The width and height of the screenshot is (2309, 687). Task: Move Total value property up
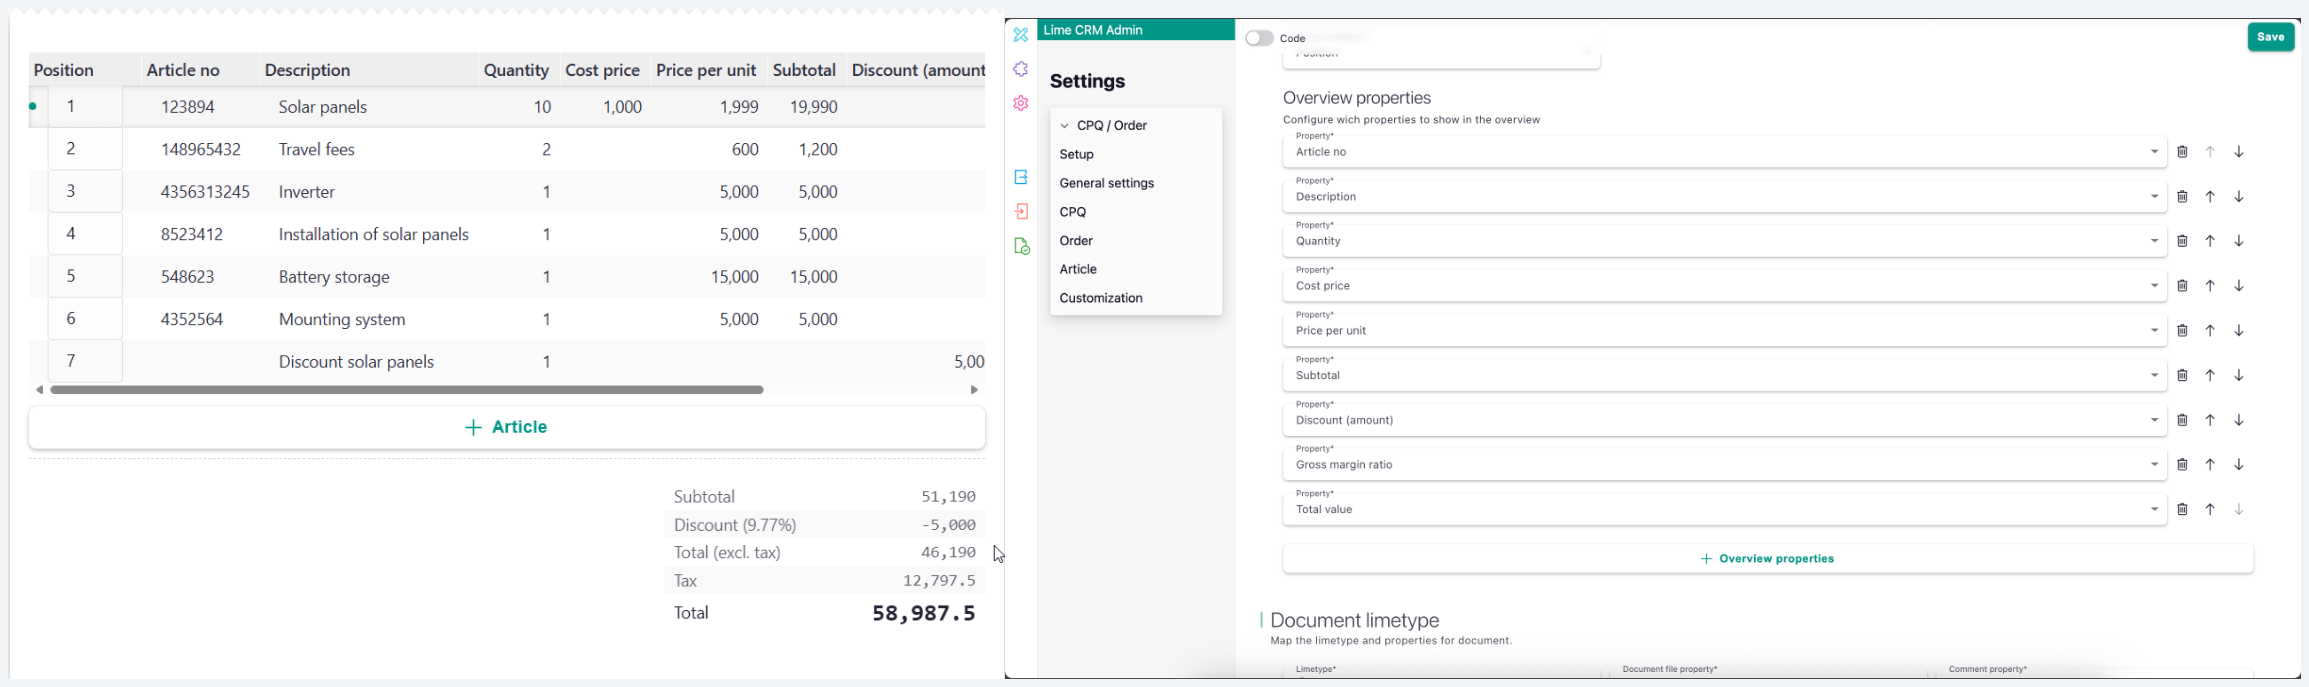pyautogui.click(x=2210, y=510)
